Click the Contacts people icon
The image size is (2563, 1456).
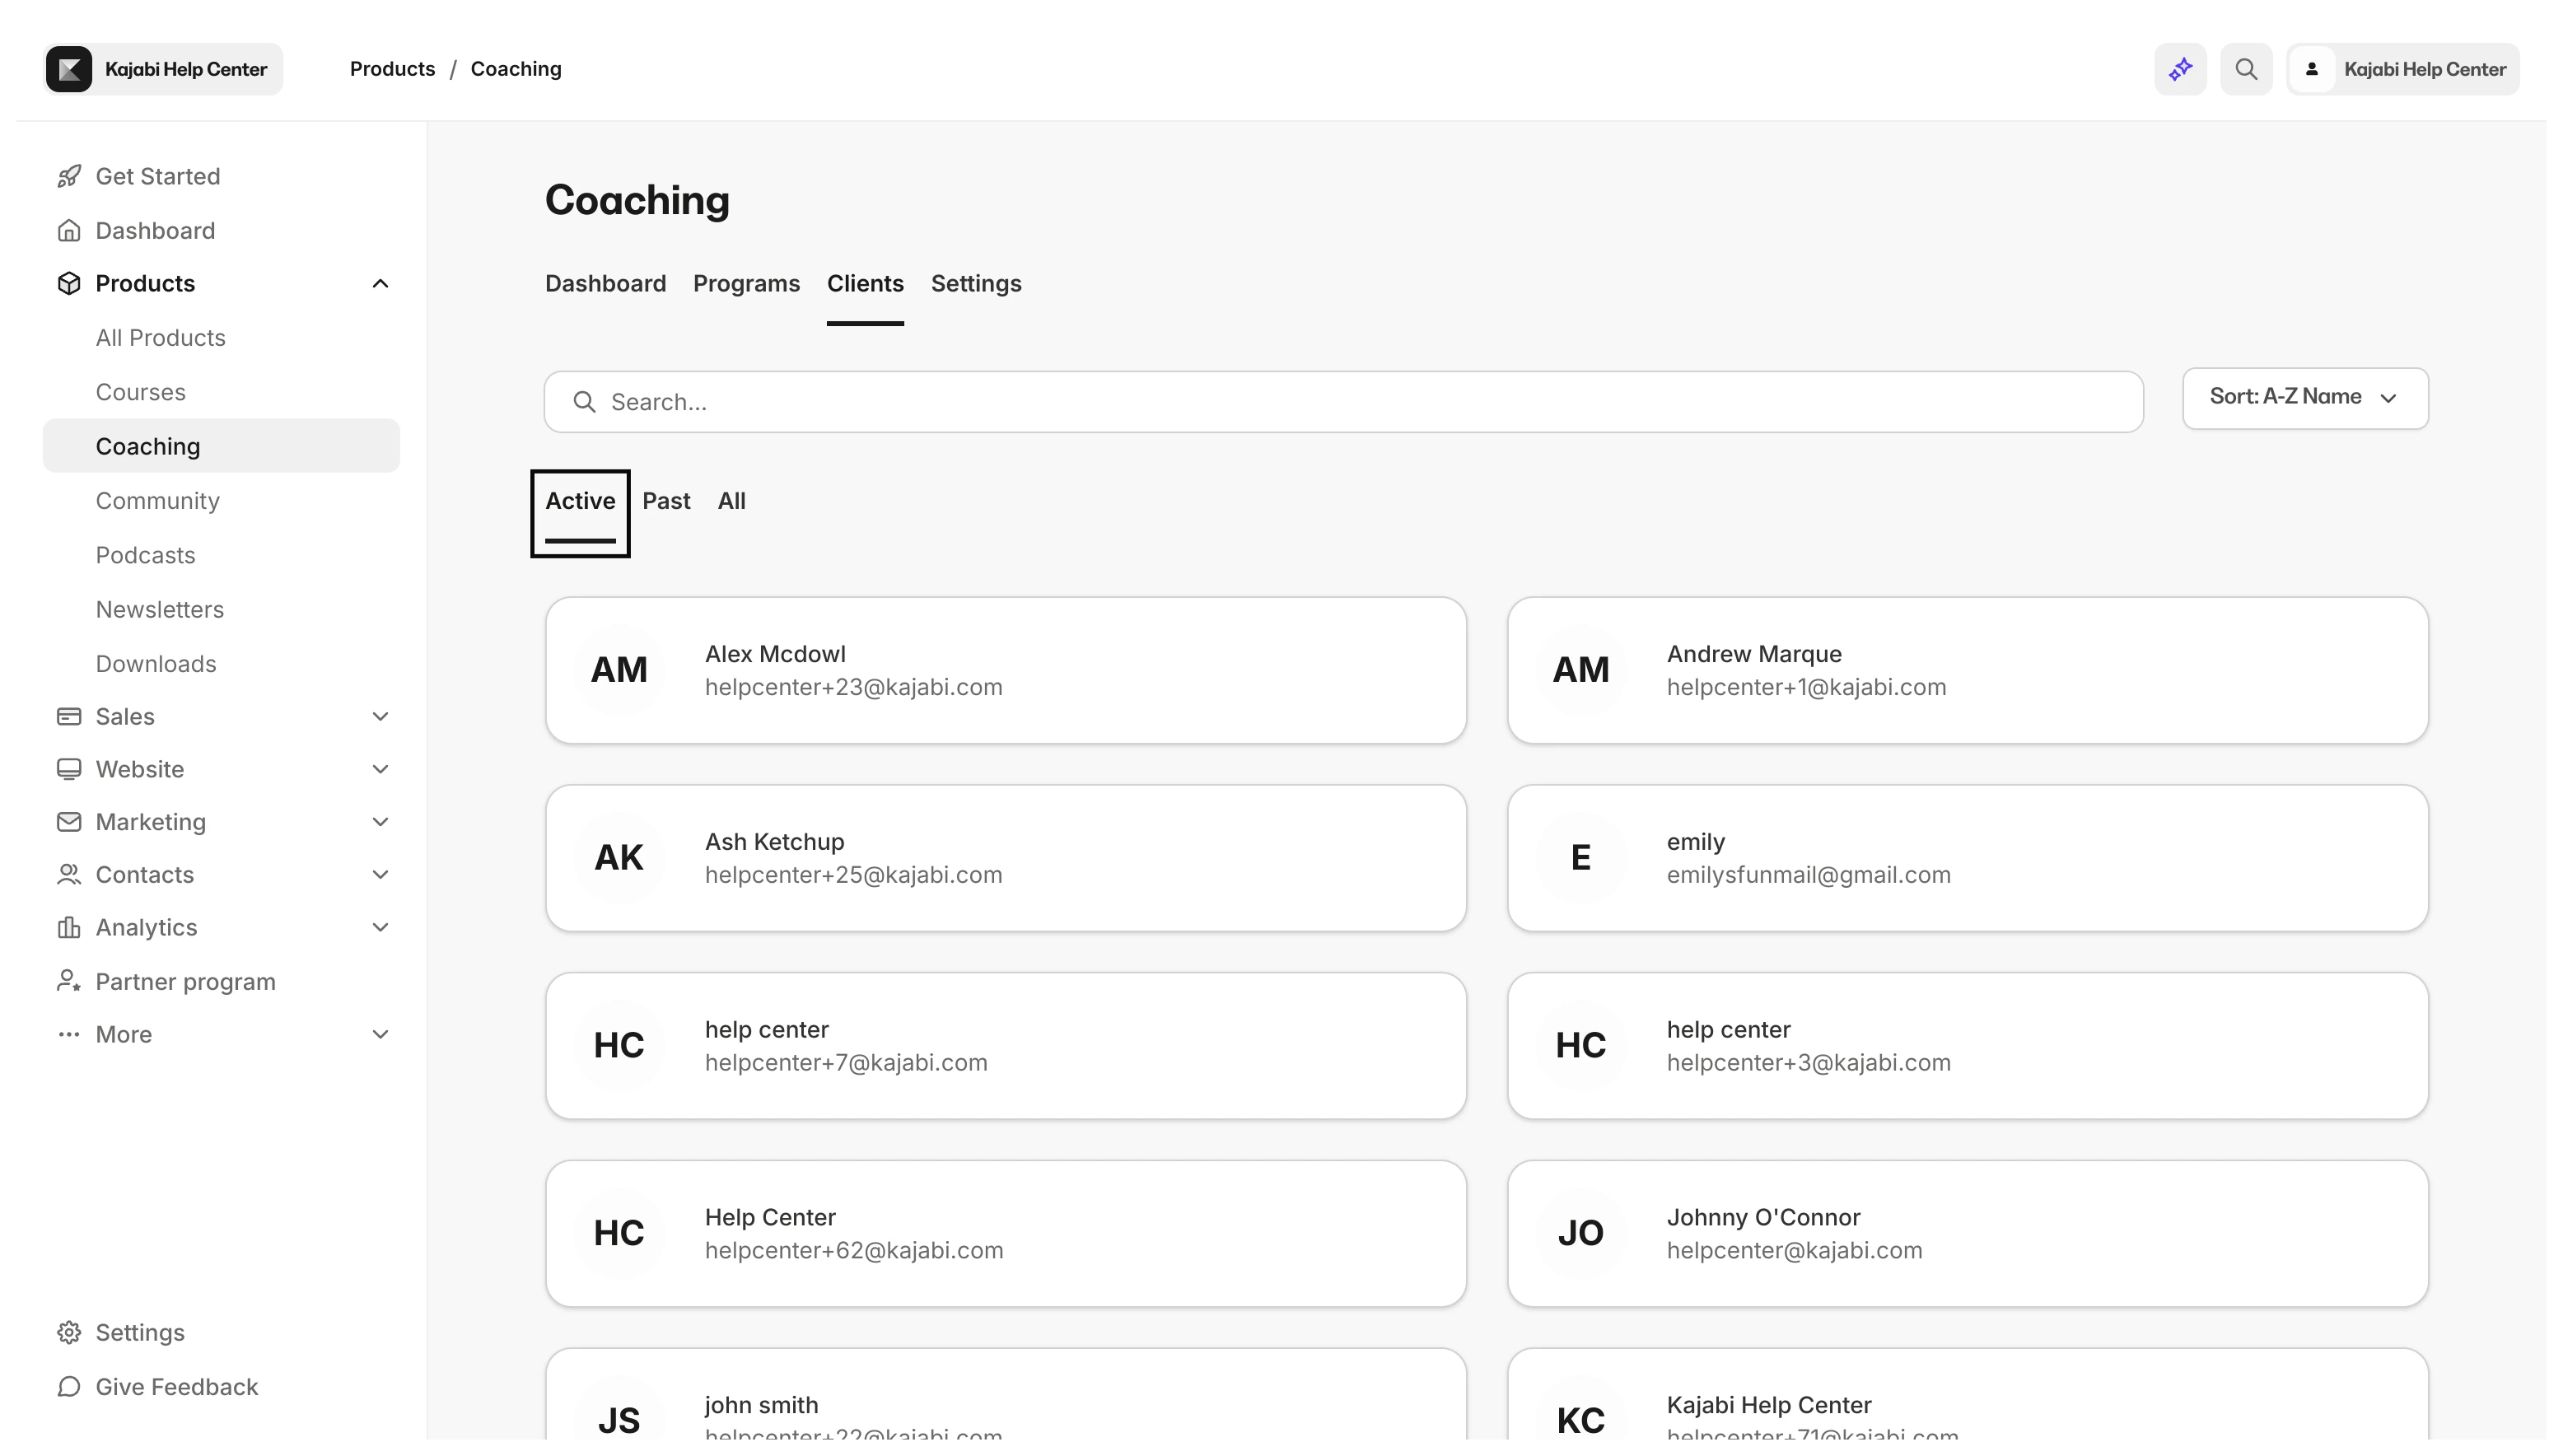pyautogui.click(x=68, y=874)
